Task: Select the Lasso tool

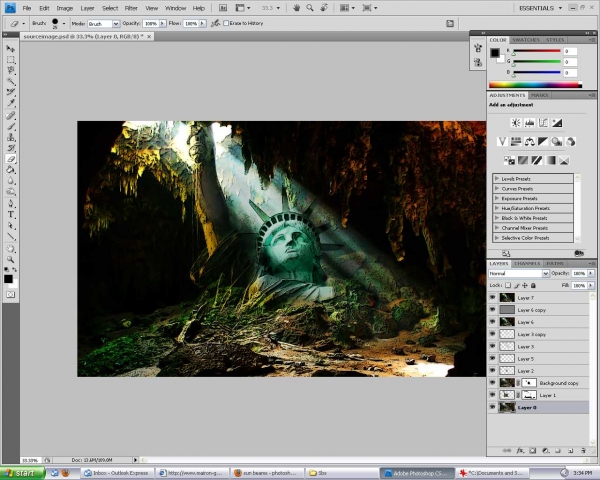Action: point(10,70)
